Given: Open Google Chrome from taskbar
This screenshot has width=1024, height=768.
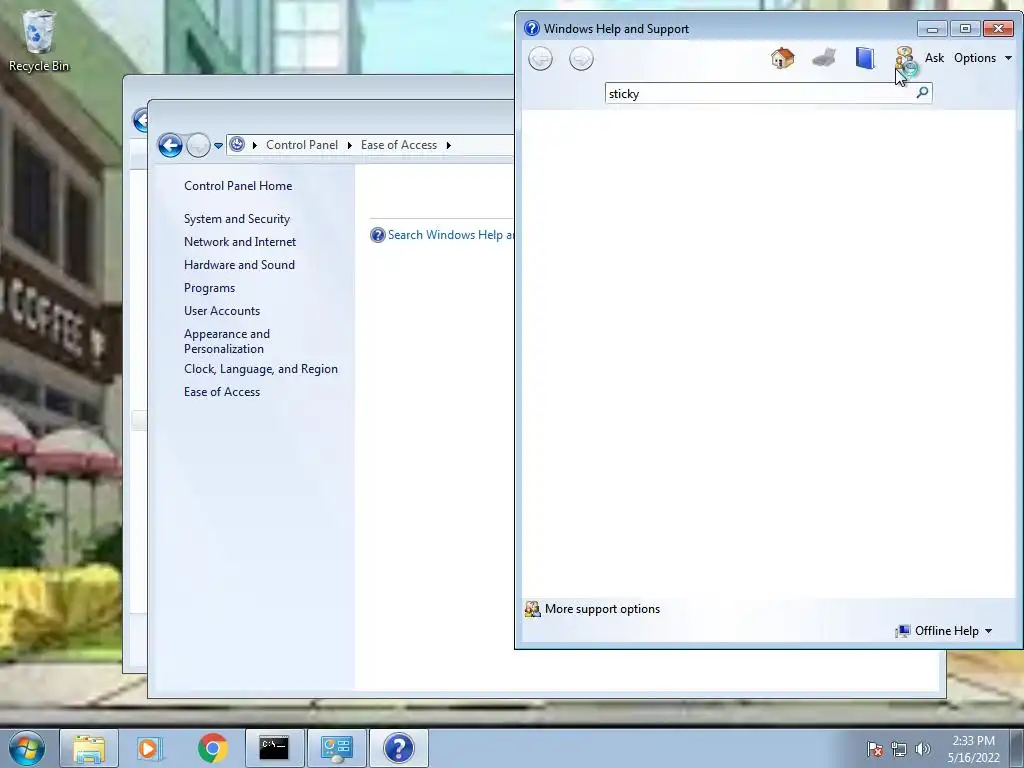Looking at the screenshot, I should point(212,748).
